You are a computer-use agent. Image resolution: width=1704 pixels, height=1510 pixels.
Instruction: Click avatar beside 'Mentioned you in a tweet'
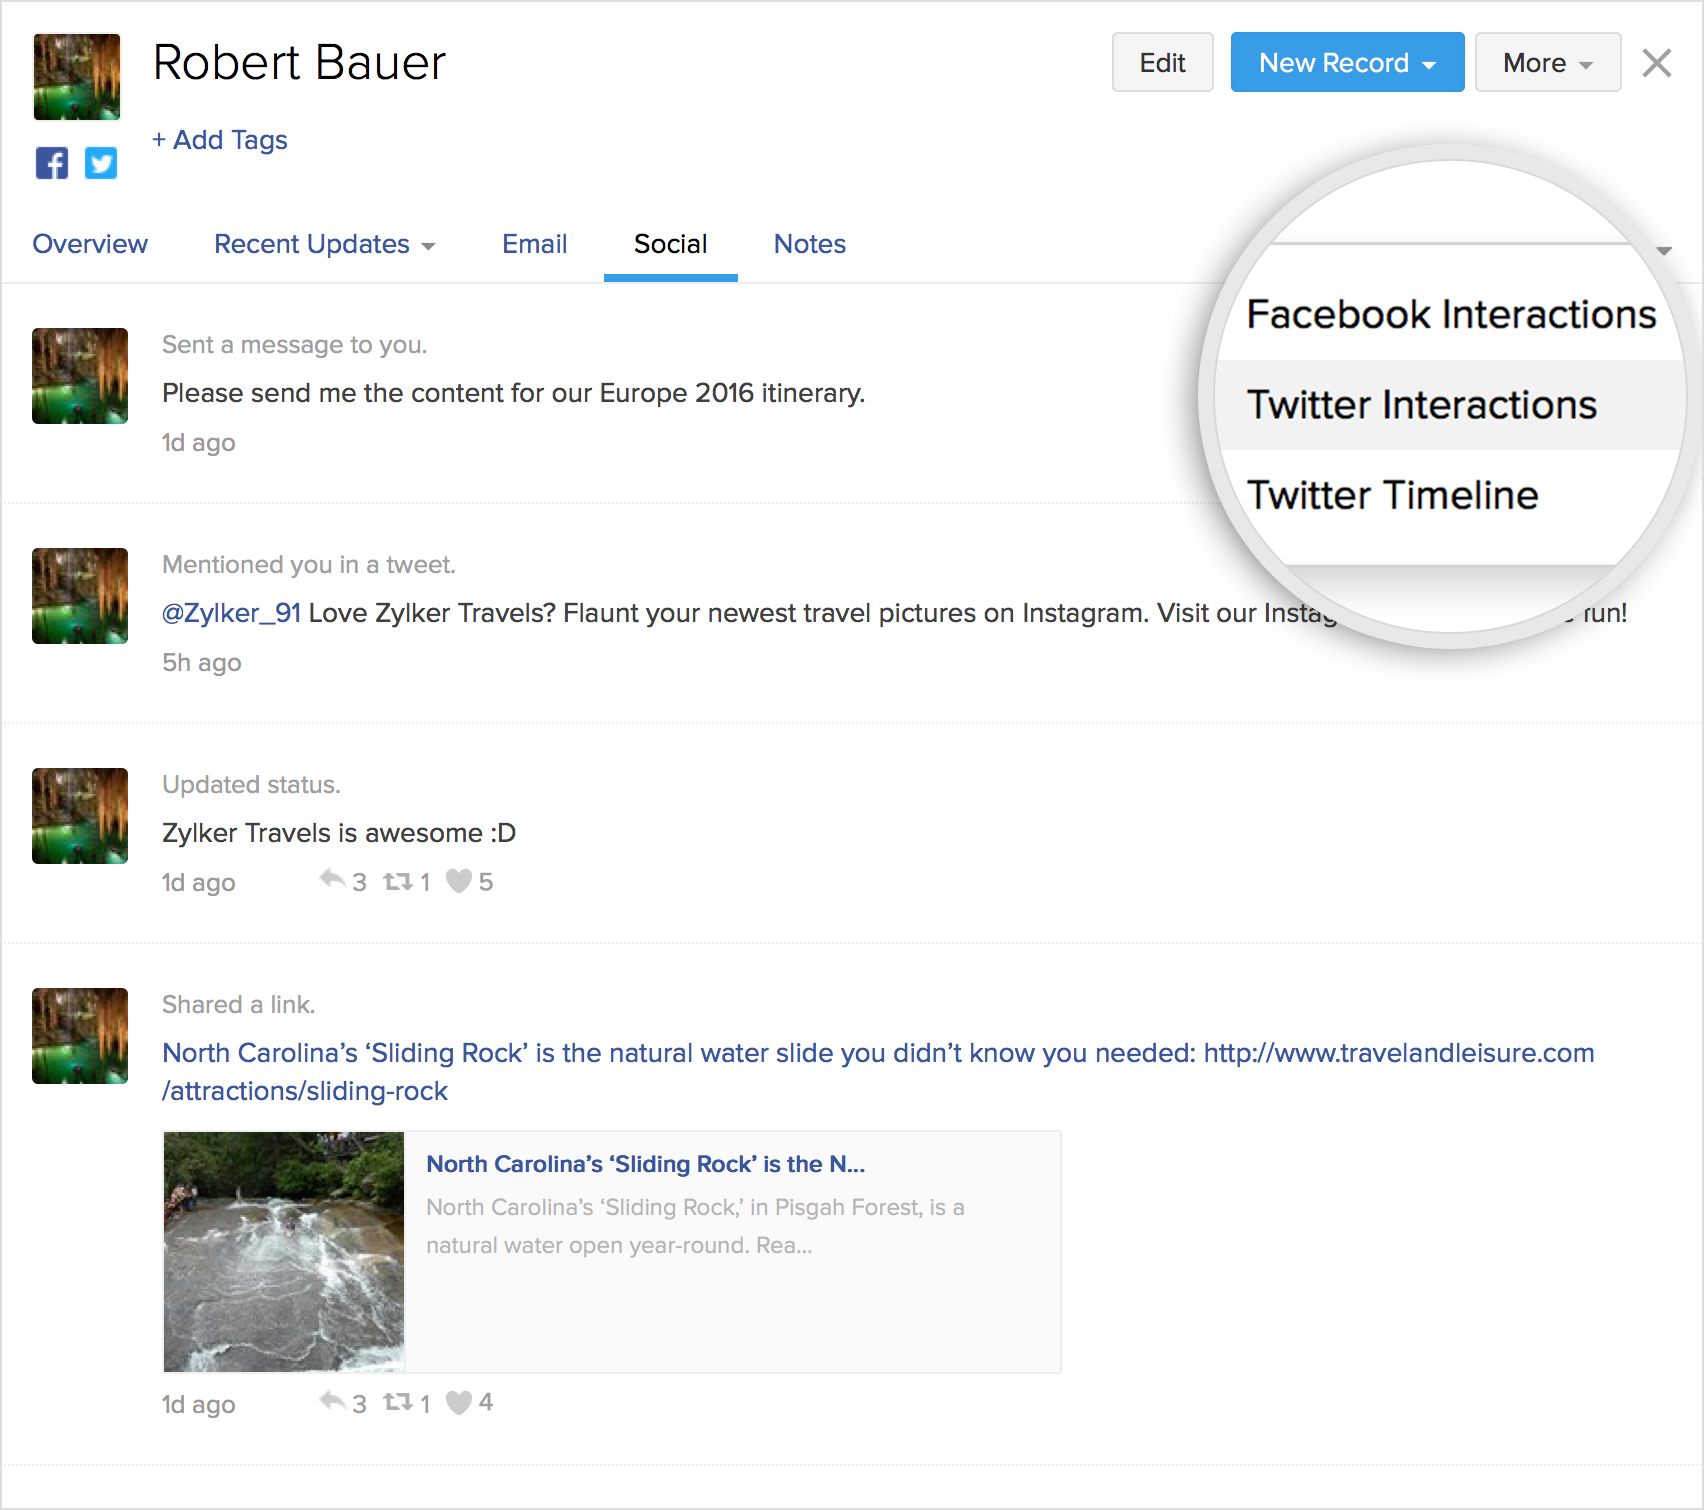pos(80,596)
